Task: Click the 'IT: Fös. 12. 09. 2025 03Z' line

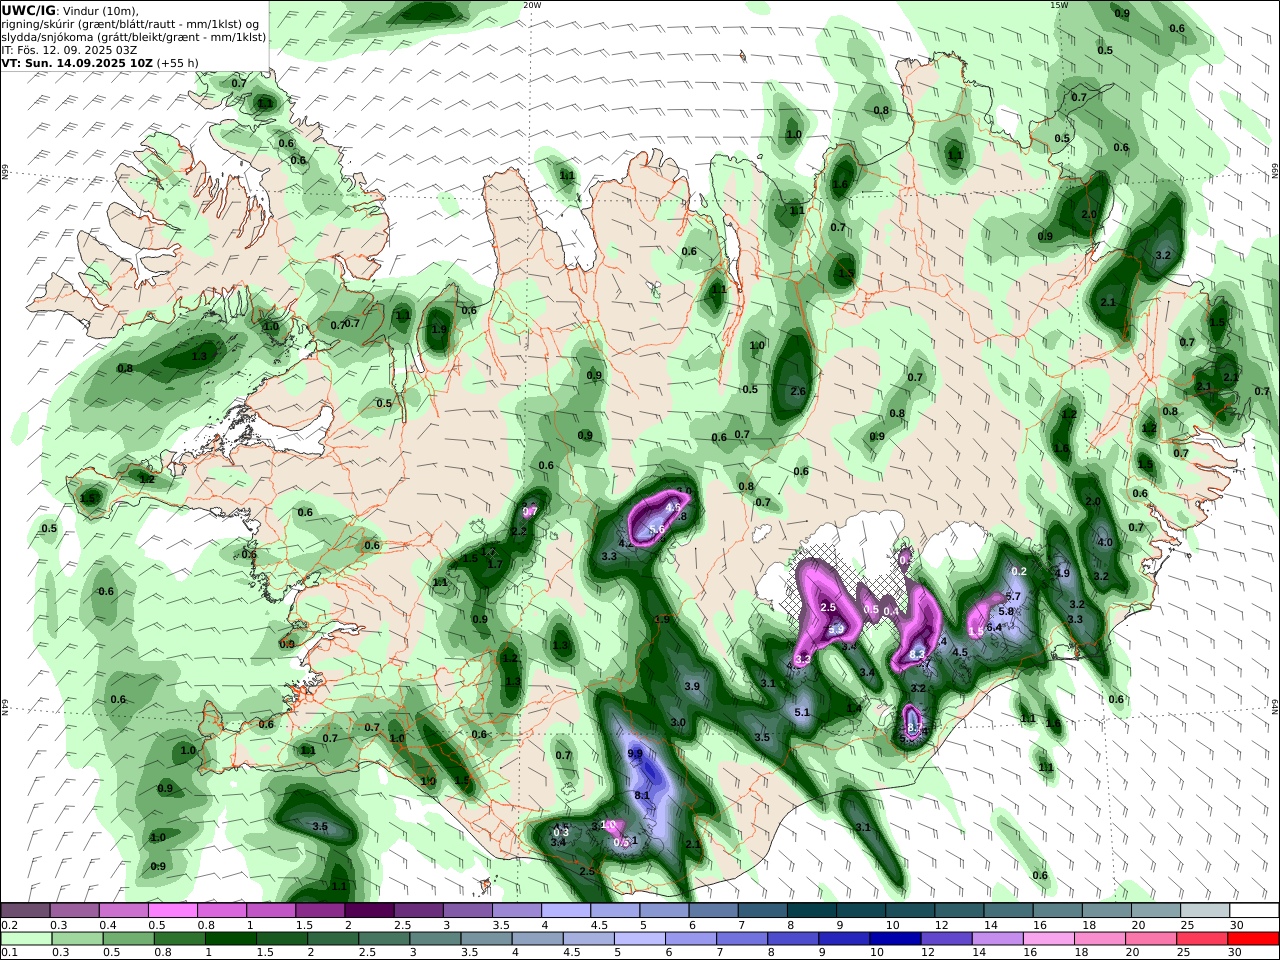Action: point(70,49)
